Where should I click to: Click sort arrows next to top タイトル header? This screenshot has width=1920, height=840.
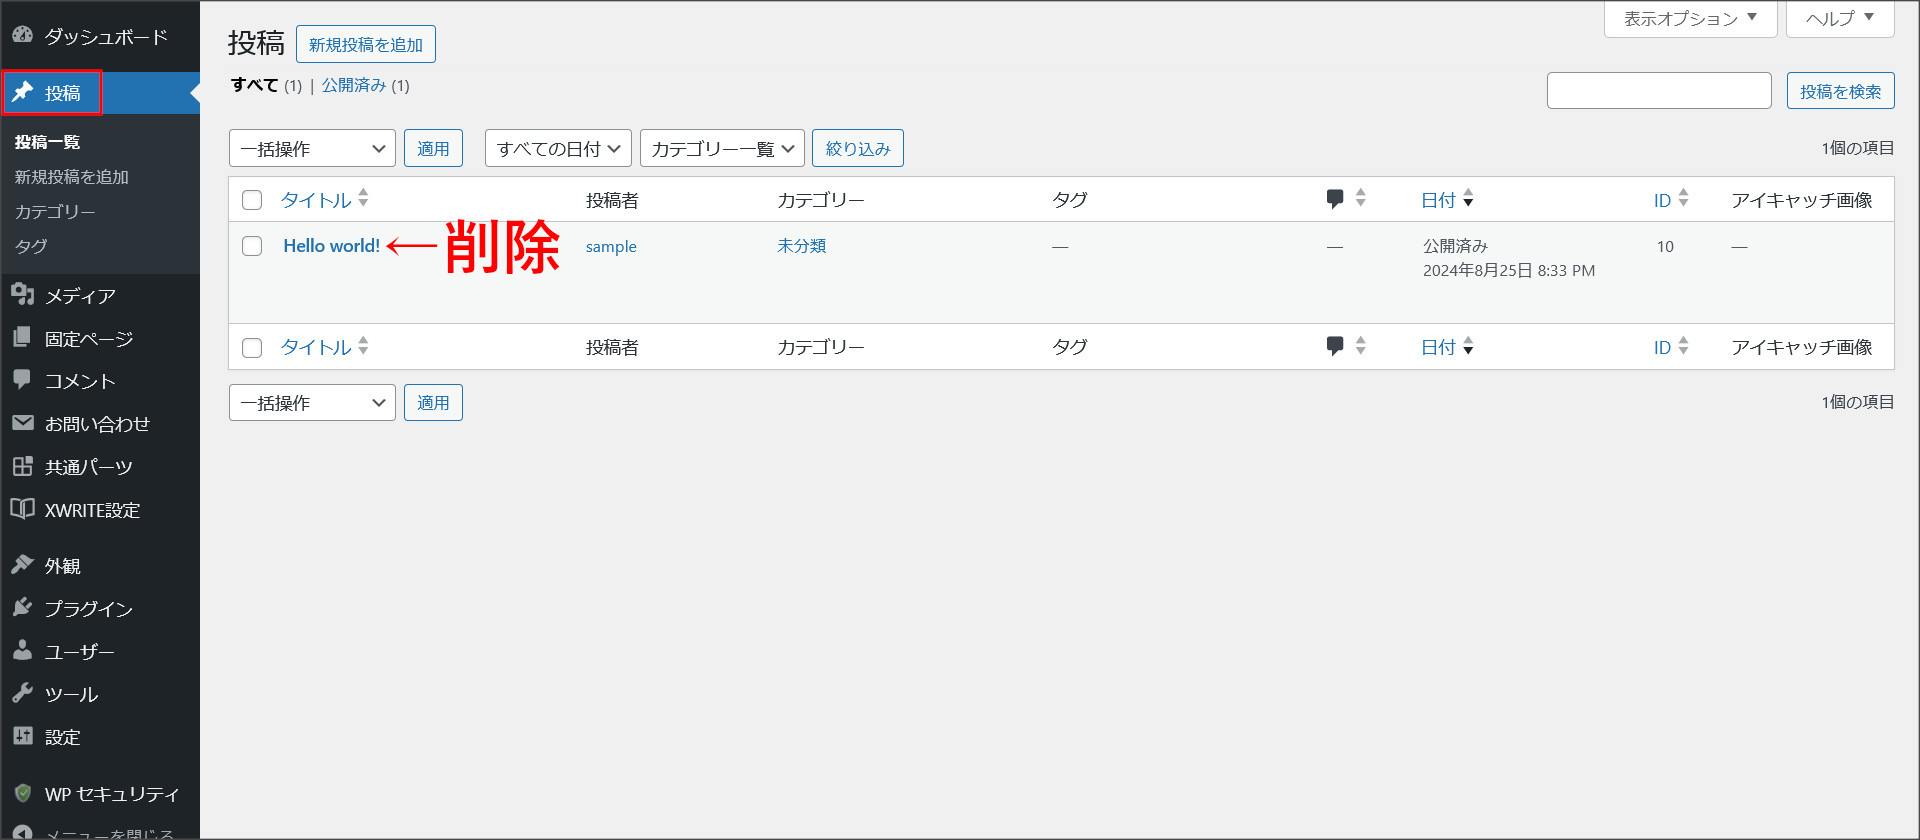click(363, 198)
